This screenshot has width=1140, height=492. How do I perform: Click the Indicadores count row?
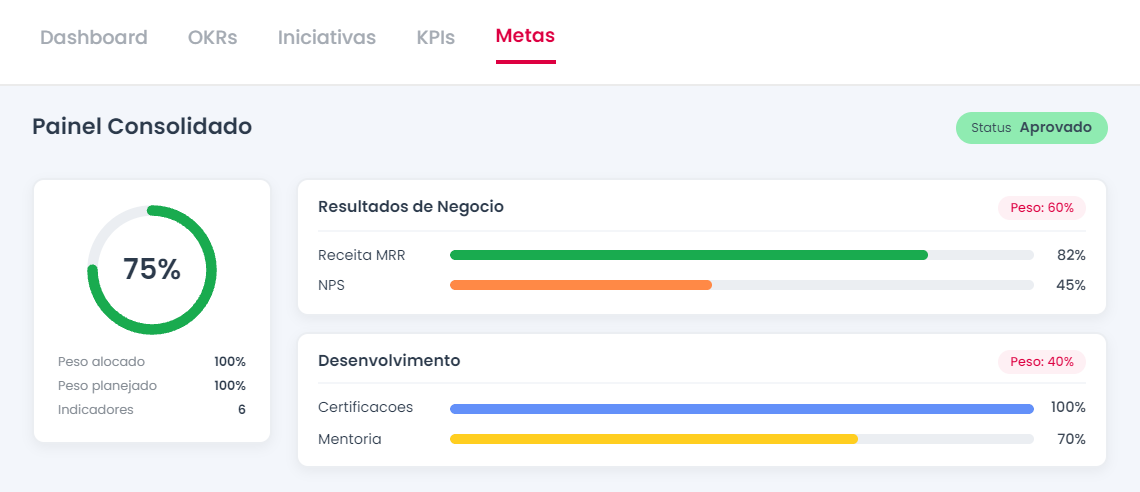152,409
